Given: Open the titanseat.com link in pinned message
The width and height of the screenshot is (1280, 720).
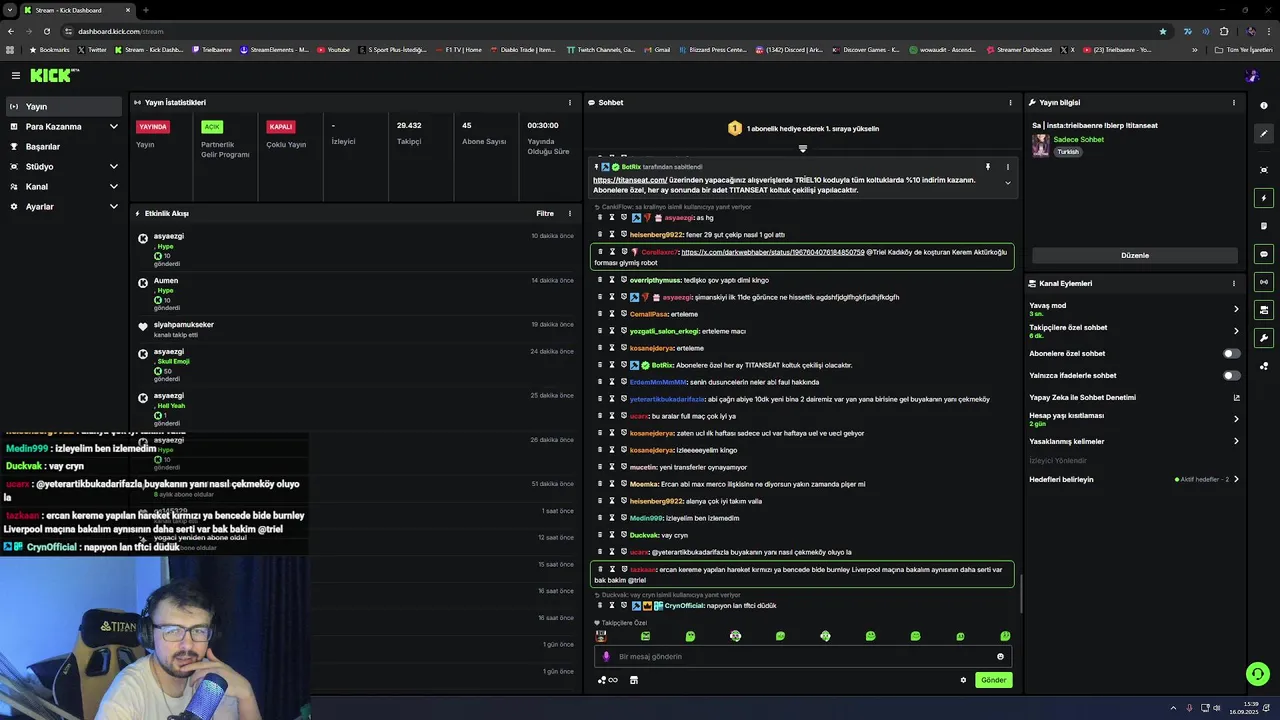Looking at the screenshot, I should [630, 180].
